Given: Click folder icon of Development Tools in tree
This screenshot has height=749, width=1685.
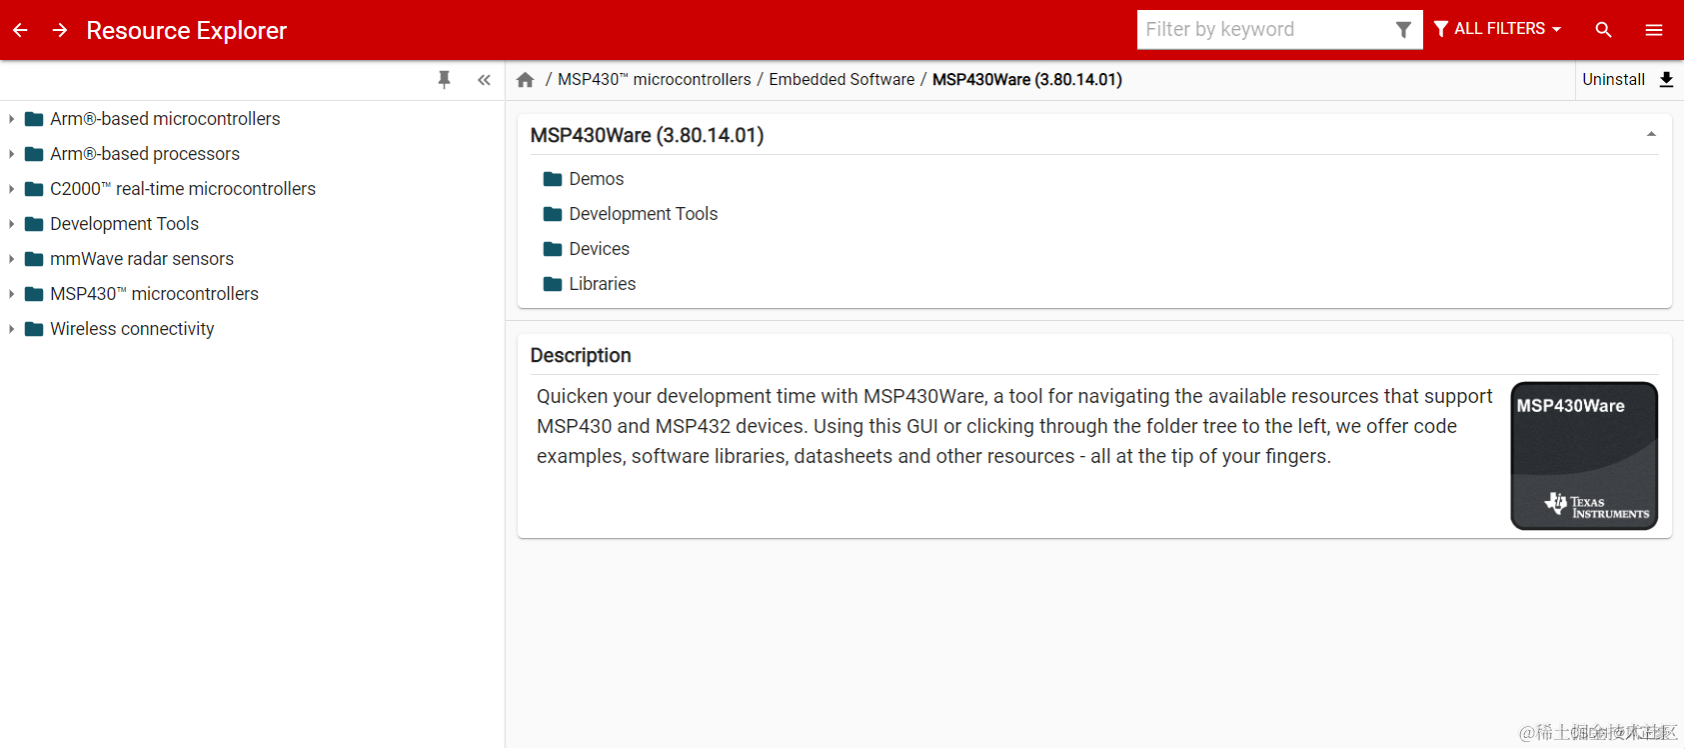Looking at the screenshot, I should coord(34,224).
